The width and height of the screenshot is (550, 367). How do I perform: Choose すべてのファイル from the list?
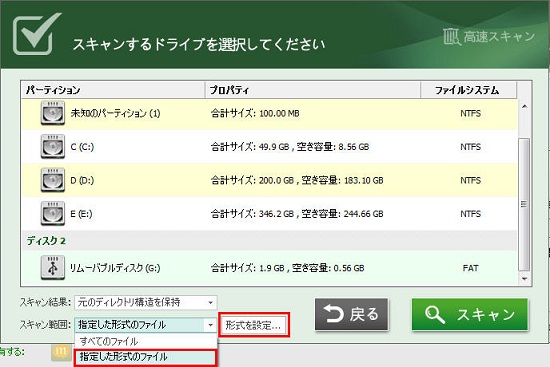(x=146, y=341)
